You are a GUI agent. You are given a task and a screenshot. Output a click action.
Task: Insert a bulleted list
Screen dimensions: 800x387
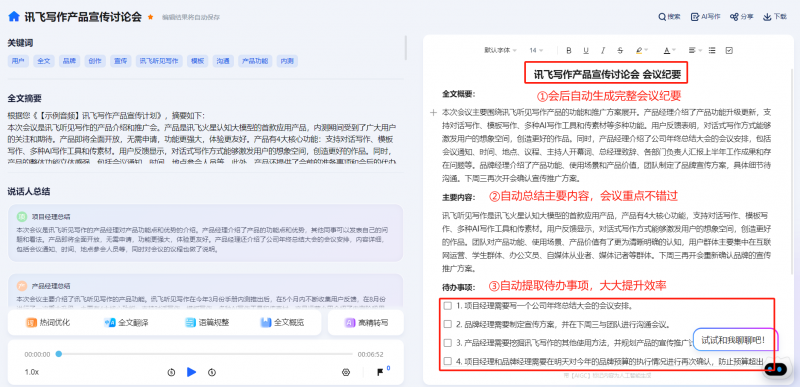(712, 50)
